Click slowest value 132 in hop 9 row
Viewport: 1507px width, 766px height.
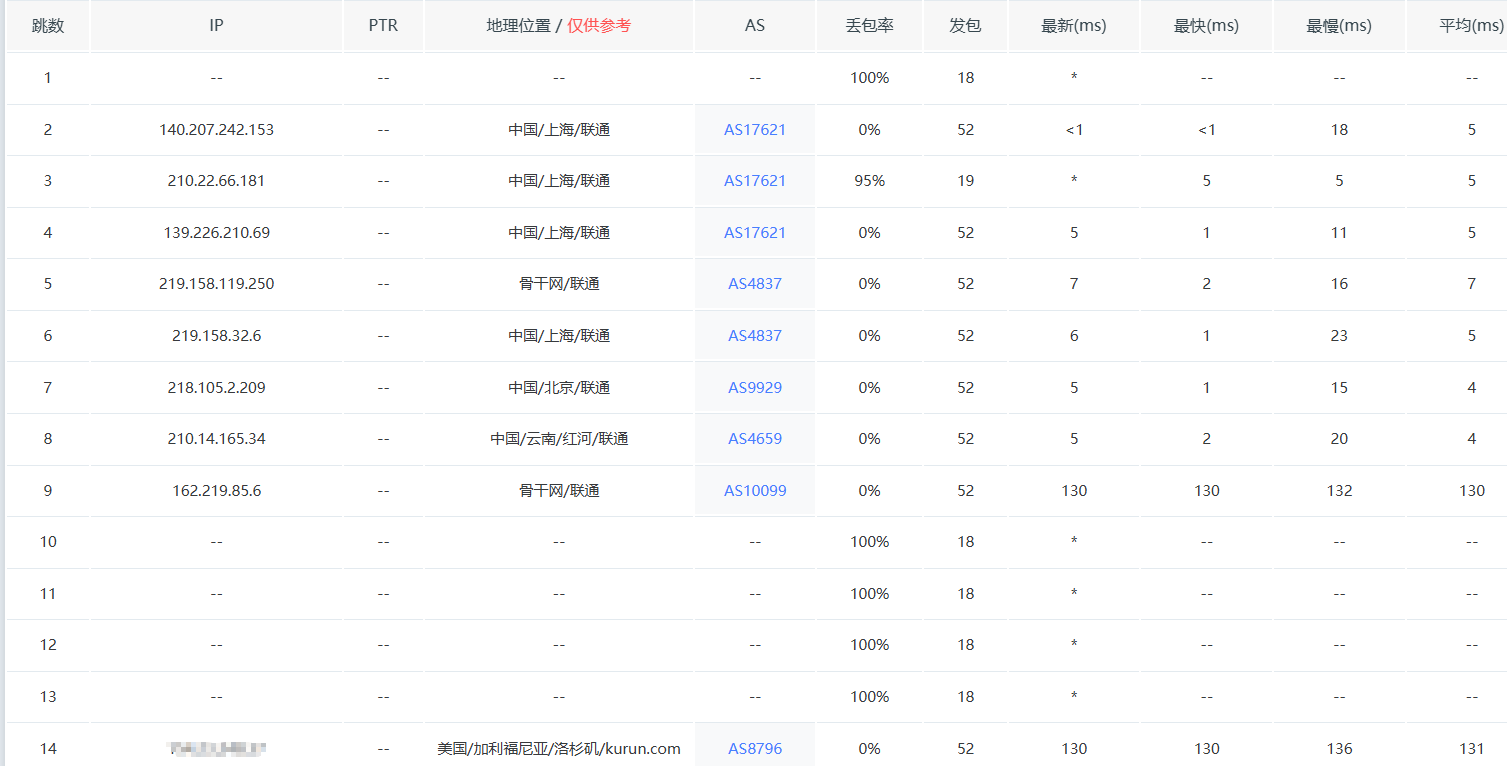(x=1339, y=491)
